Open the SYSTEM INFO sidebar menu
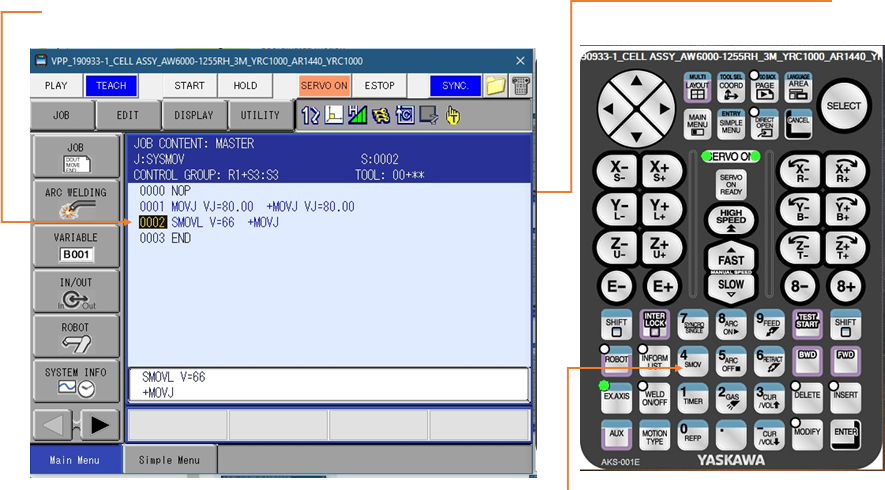This screenshot has height=490, width=885. click(x=76, y=382)
